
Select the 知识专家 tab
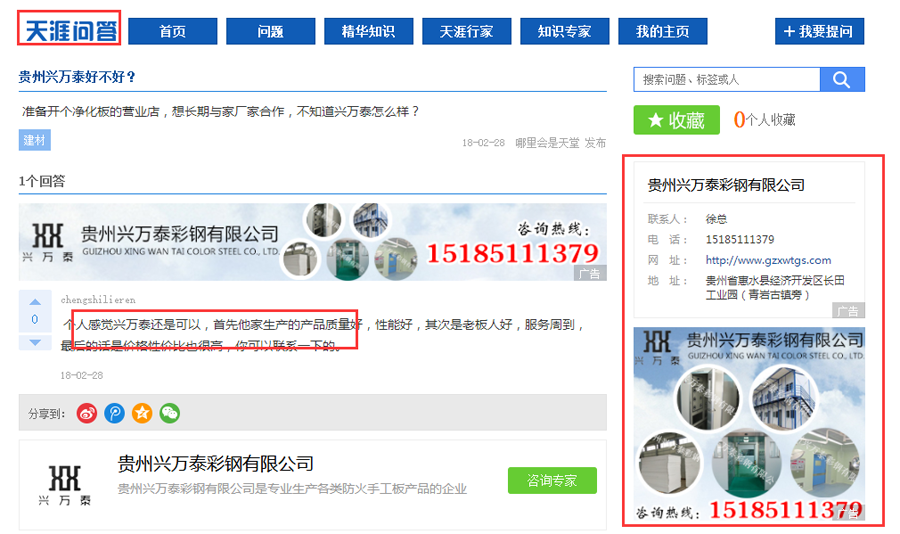click(565, 31)
